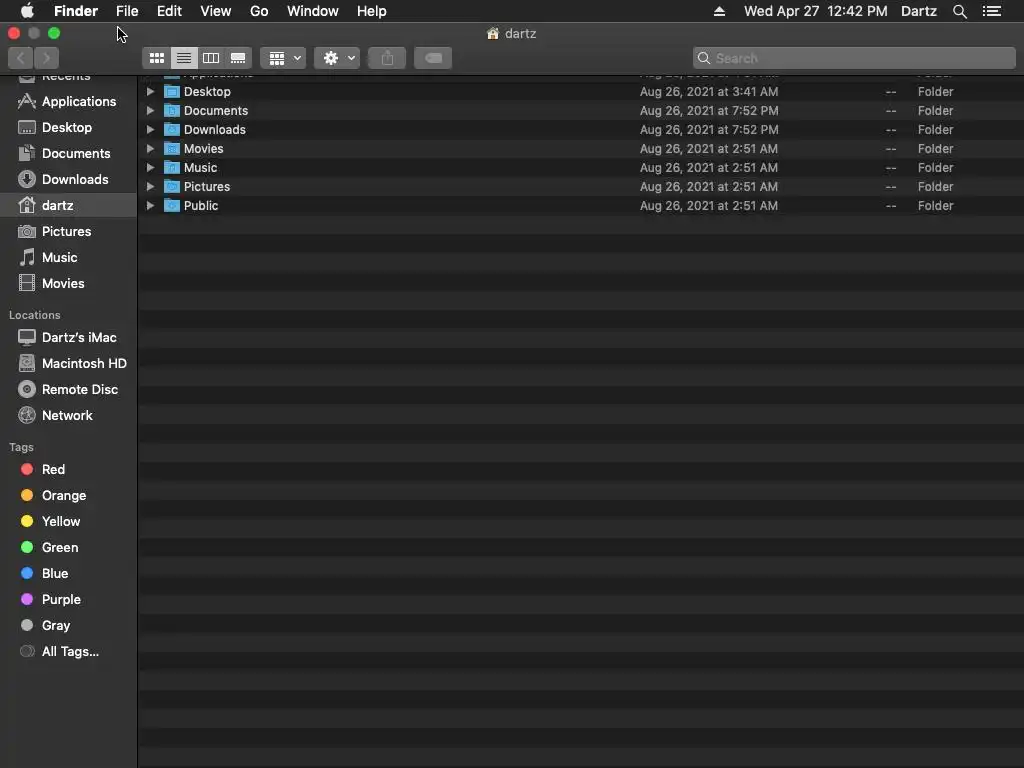Switch to column view in toolbar
Image resolution: width=1024 pixels, height=768 pixels.
(x=211, y=58)
